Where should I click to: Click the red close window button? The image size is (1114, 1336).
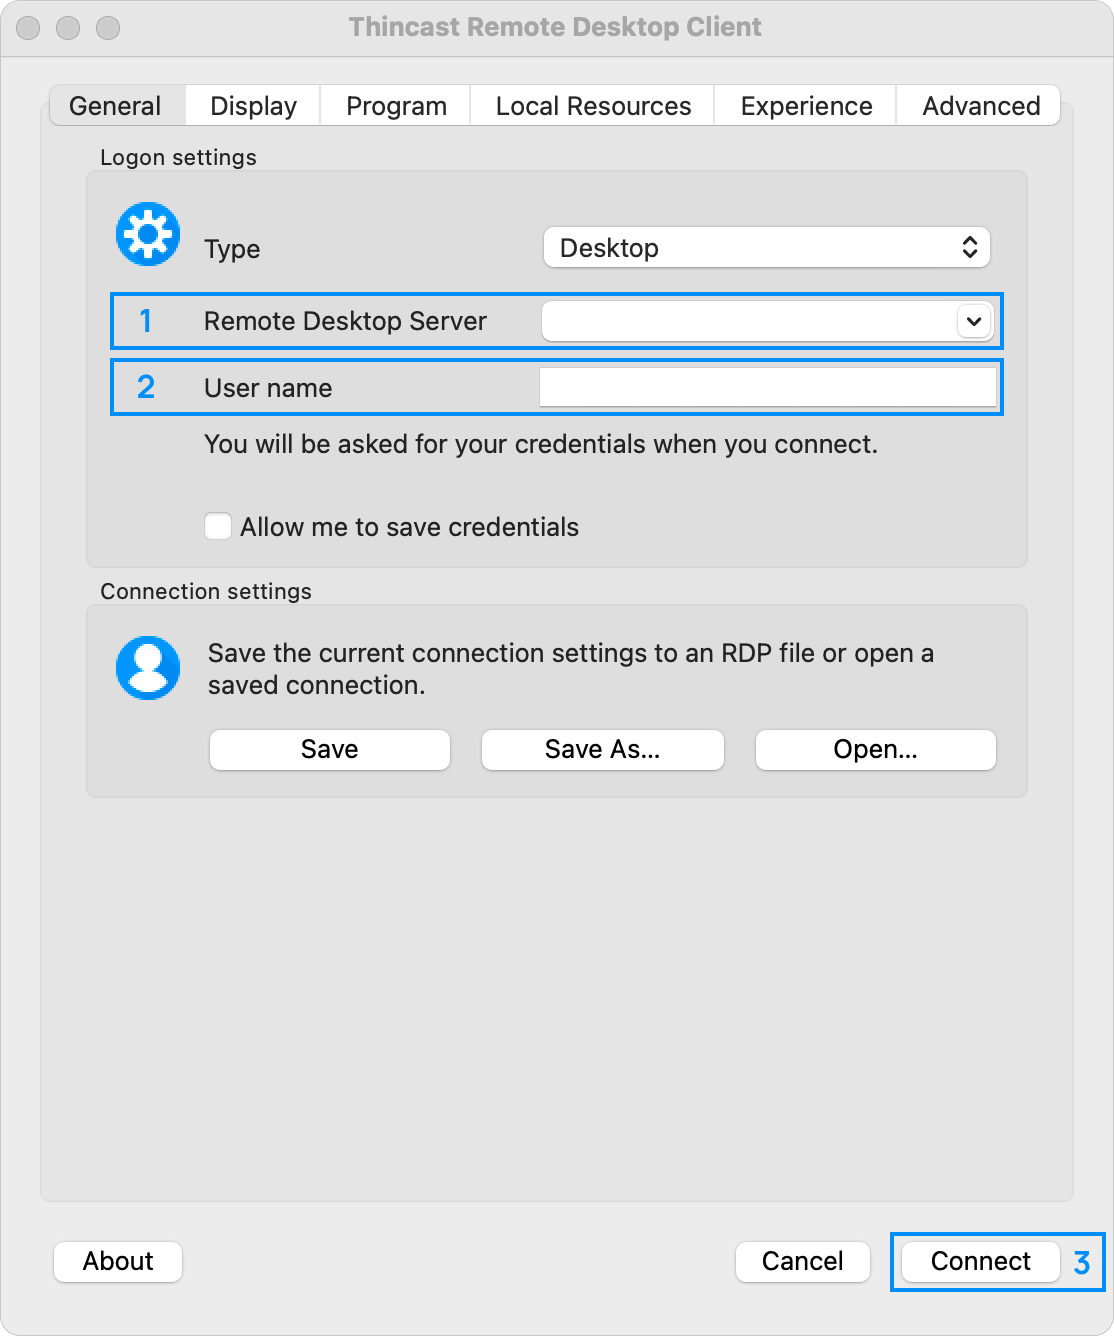click(x=28, y=28)
